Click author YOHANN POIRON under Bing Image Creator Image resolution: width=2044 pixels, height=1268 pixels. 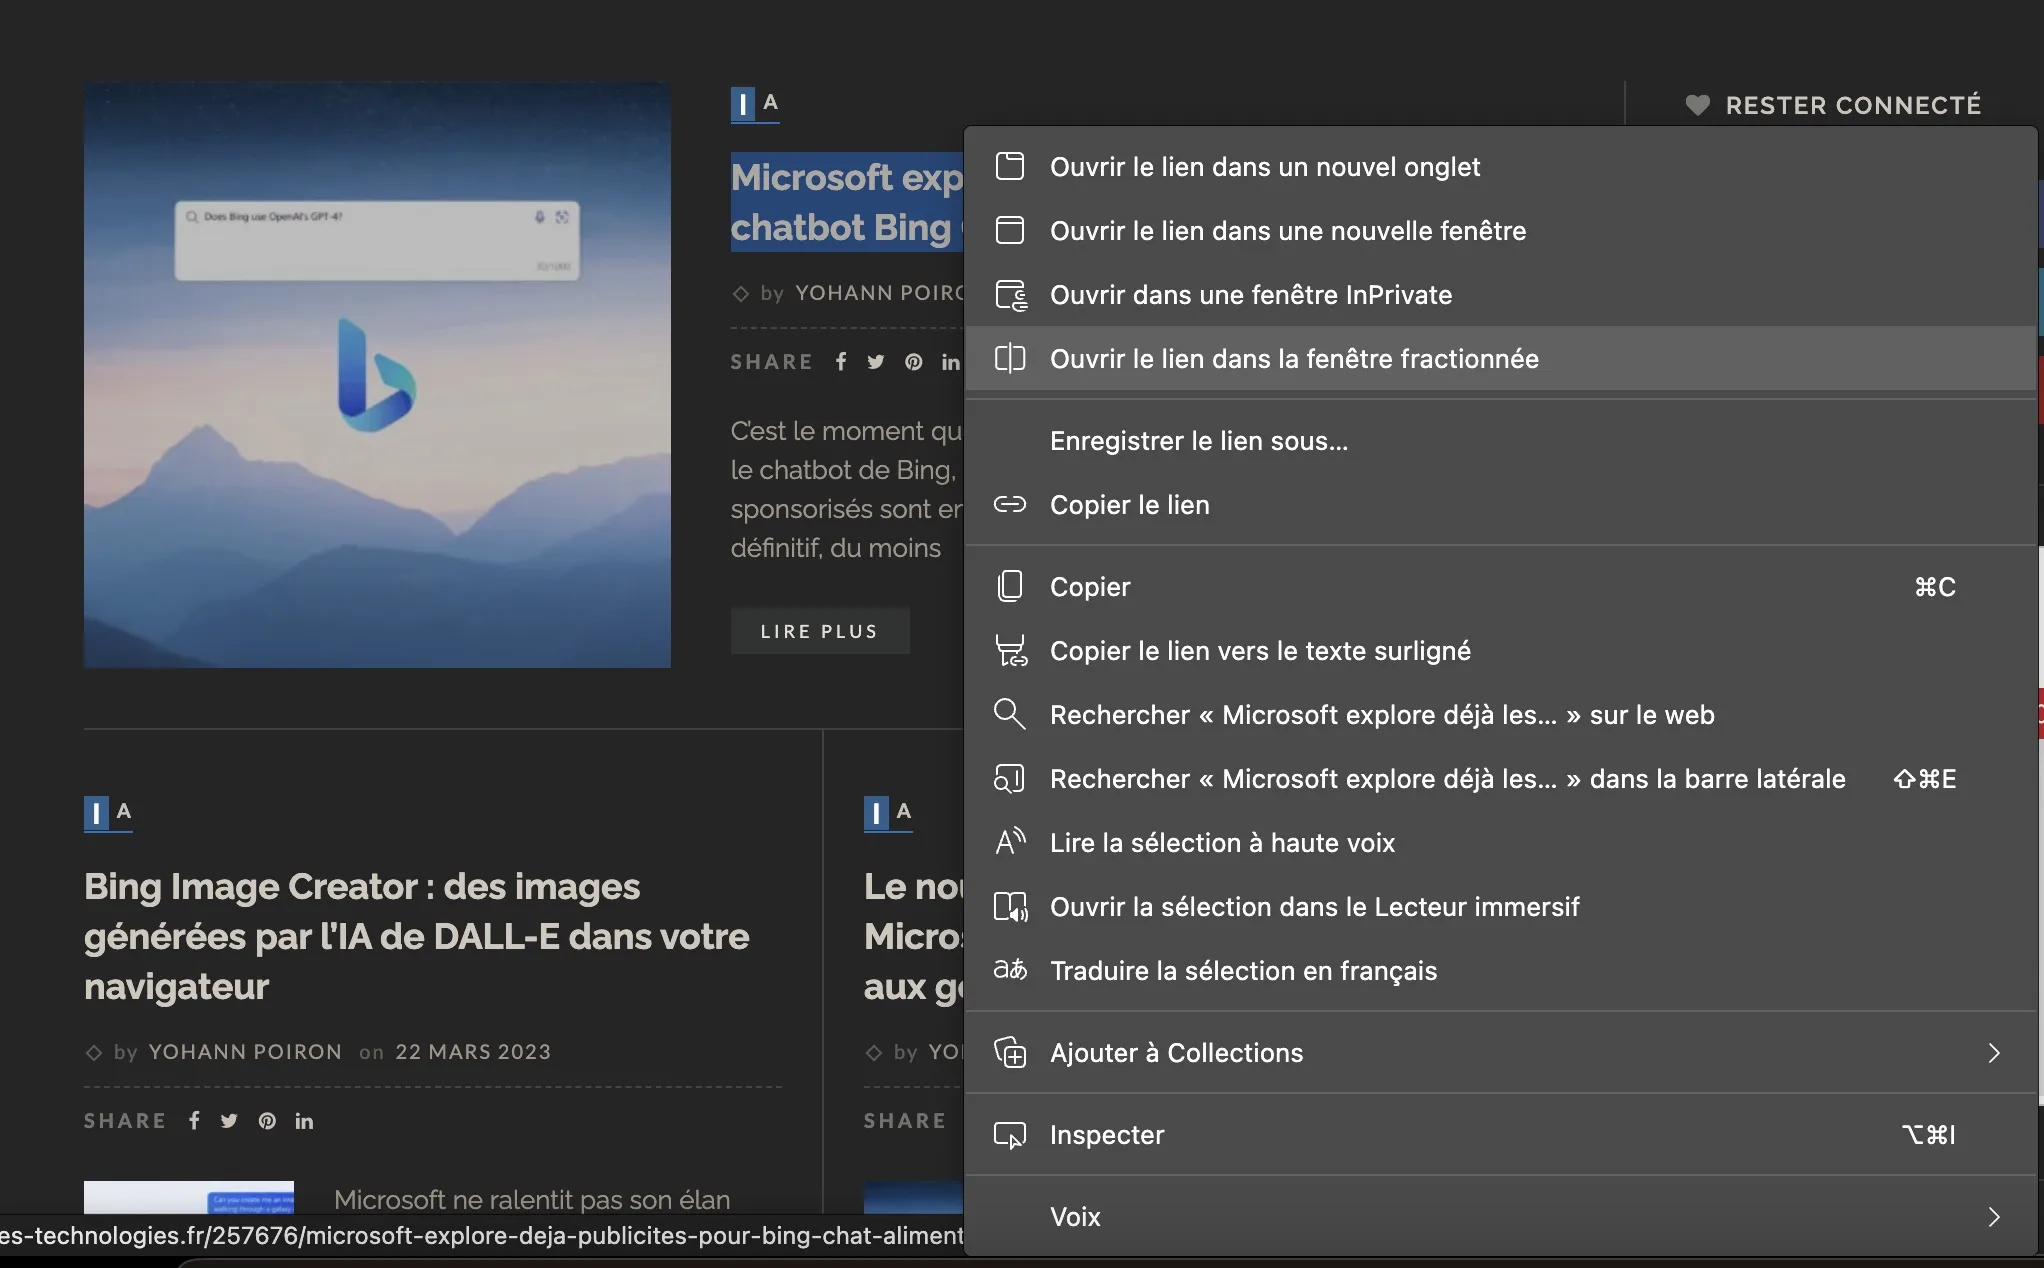coord(245,1052)
